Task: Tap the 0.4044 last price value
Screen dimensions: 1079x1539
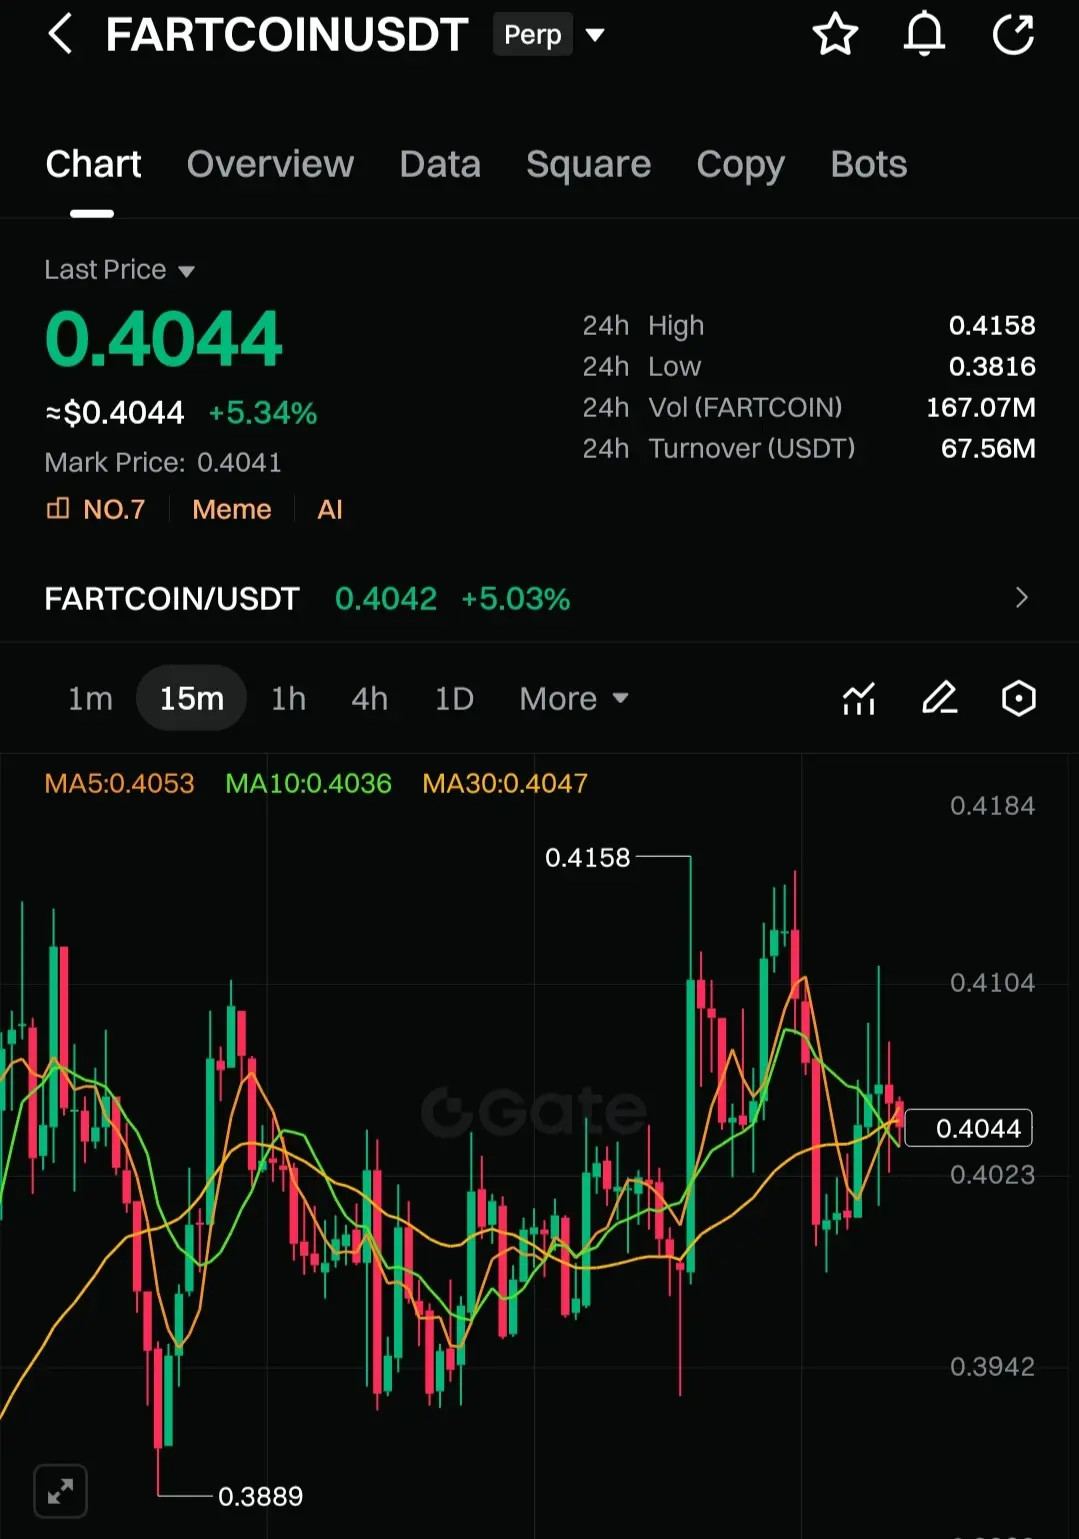Action: coord(164,339)
